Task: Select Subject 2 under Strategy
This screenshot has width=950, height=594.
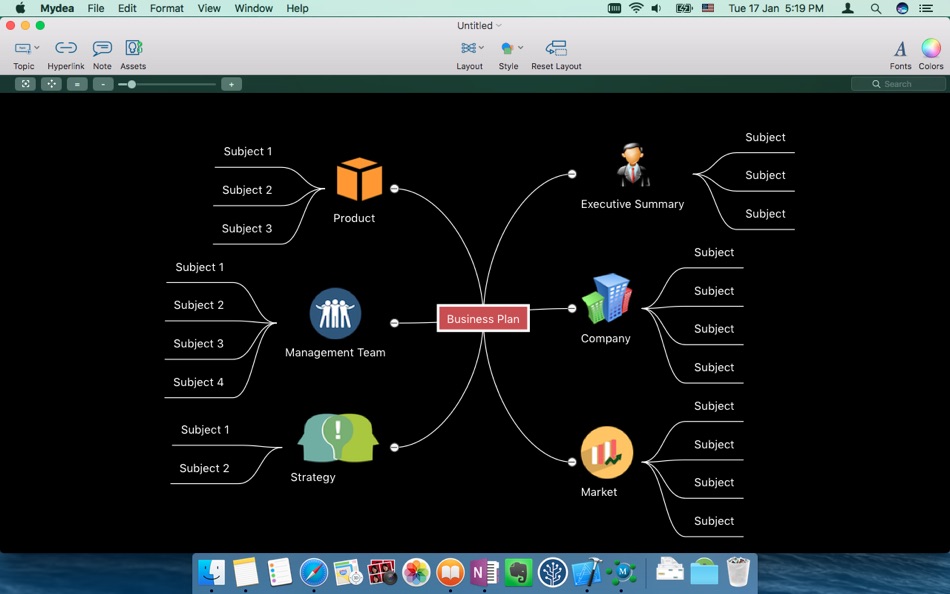Action: click(204, 469)
